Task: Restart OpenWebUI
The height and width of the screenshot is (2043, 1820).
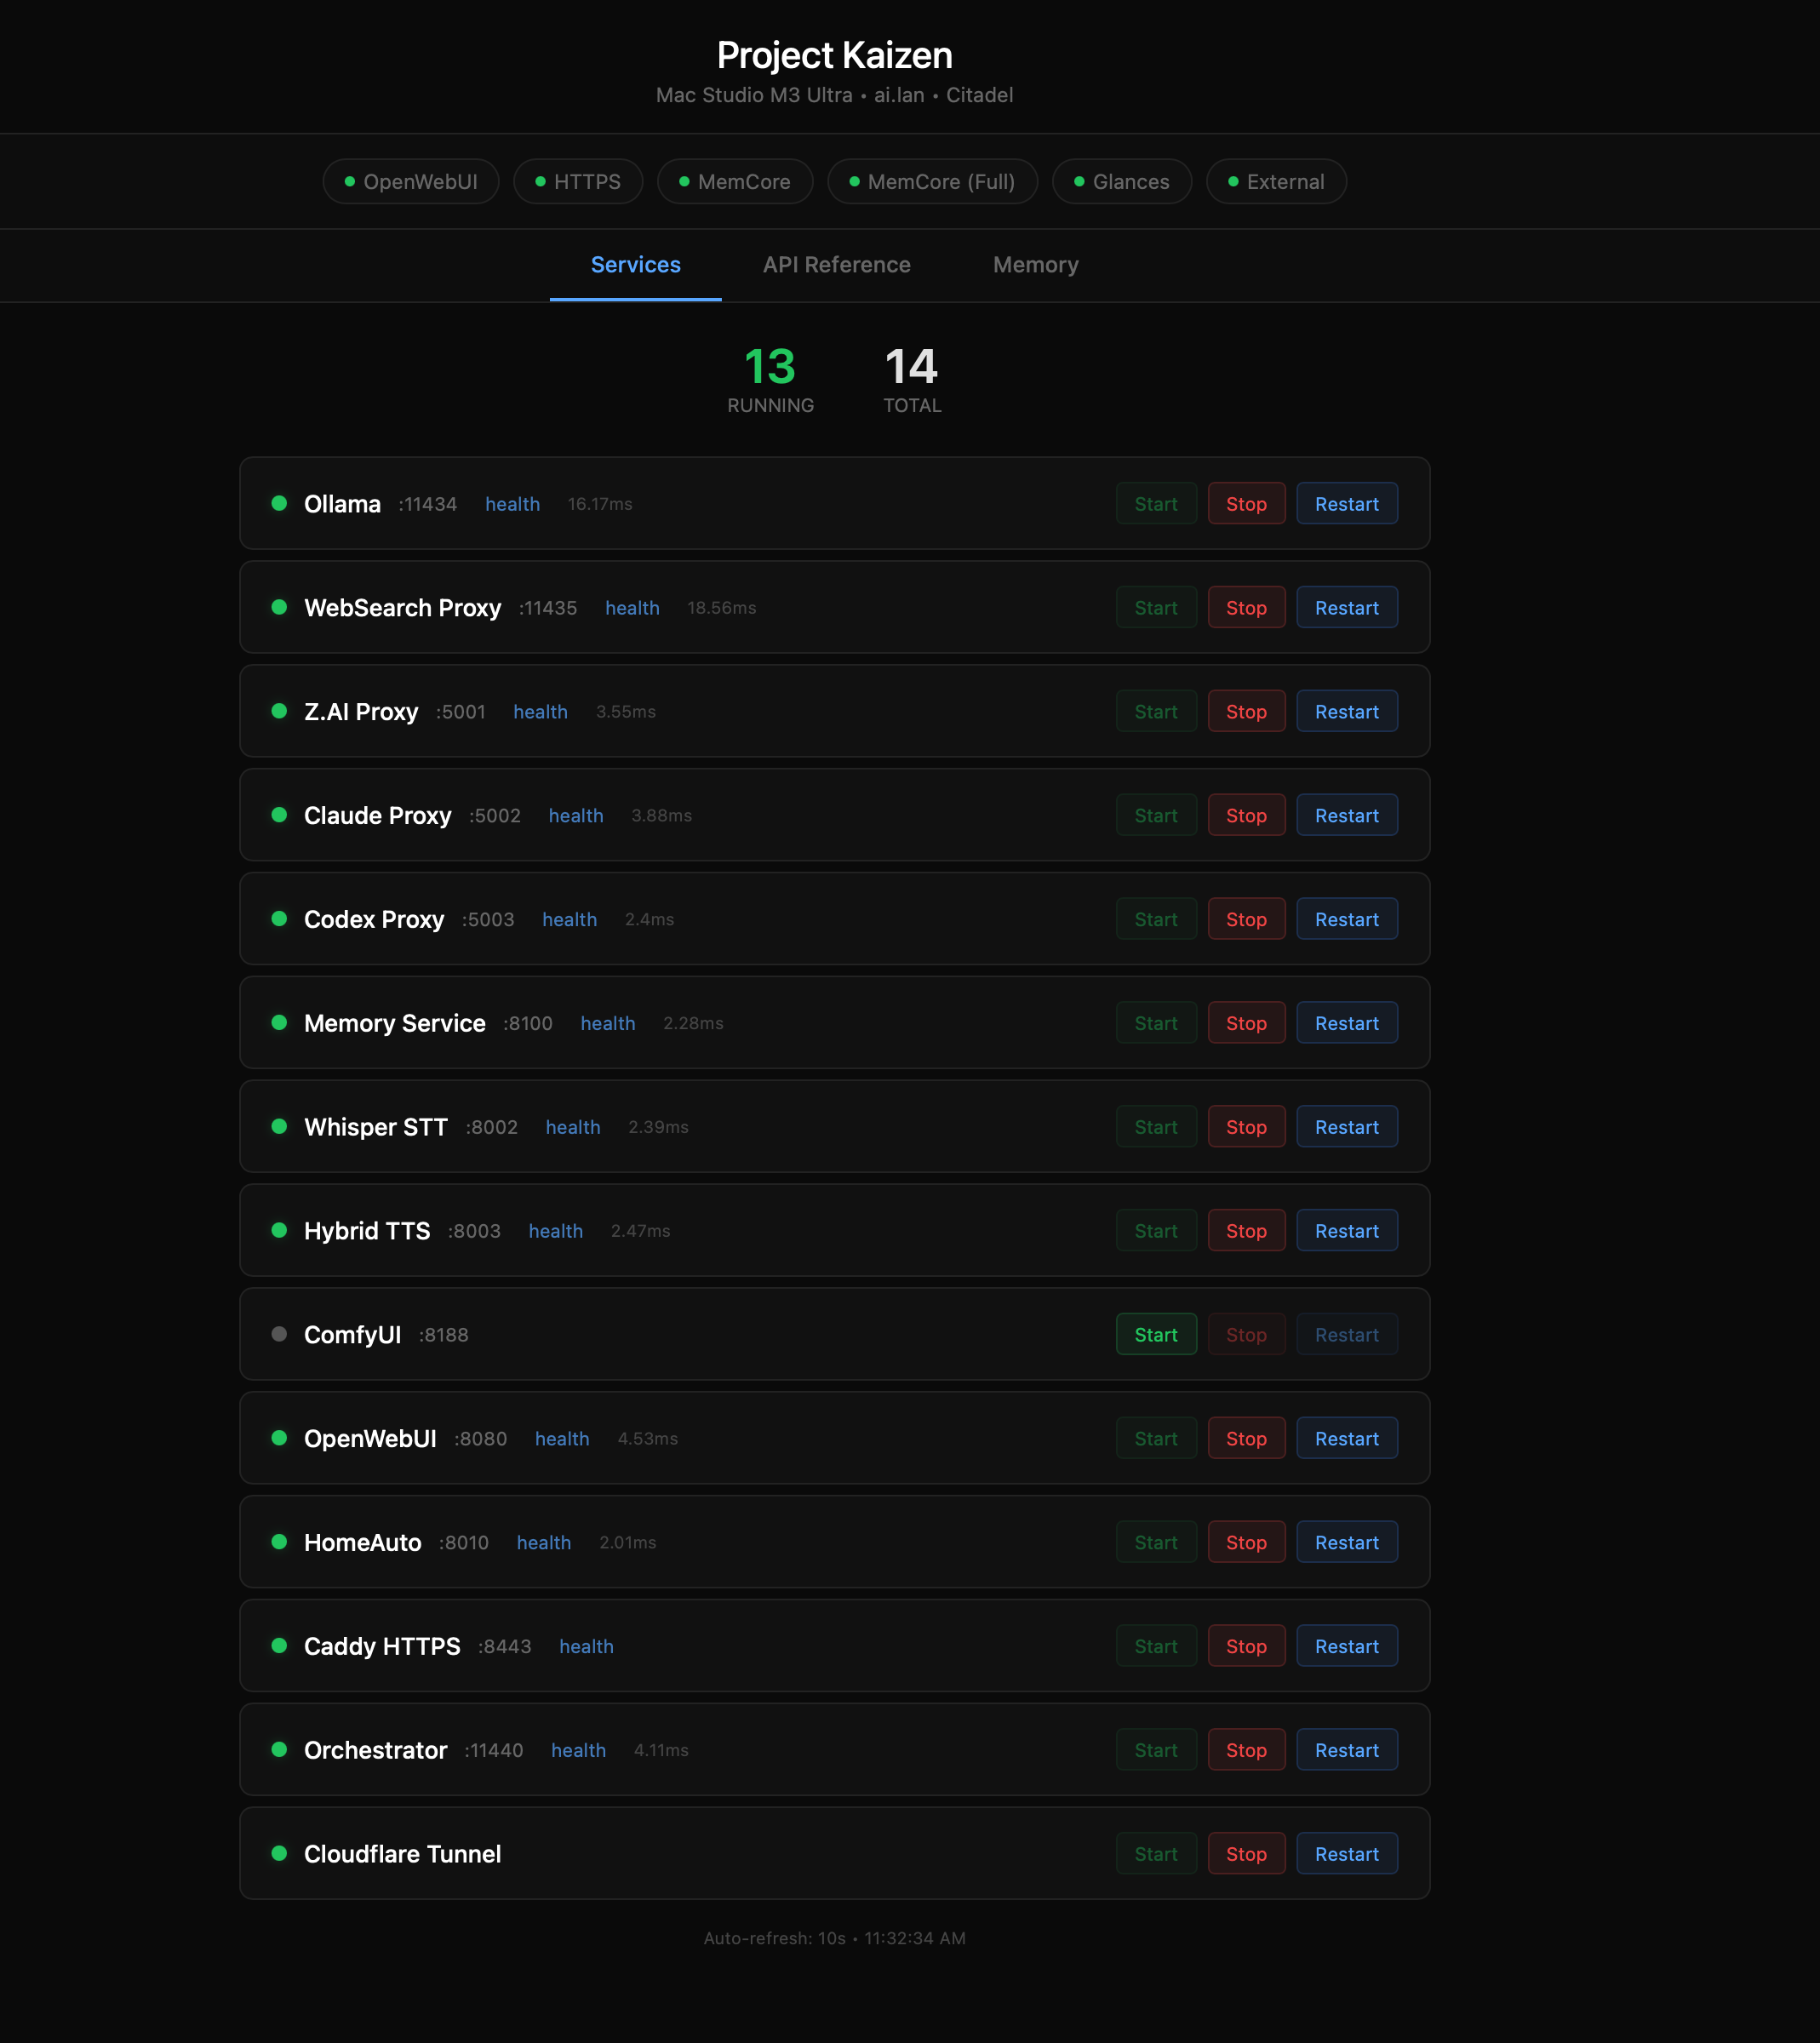Action: tap(1347, 1438)
